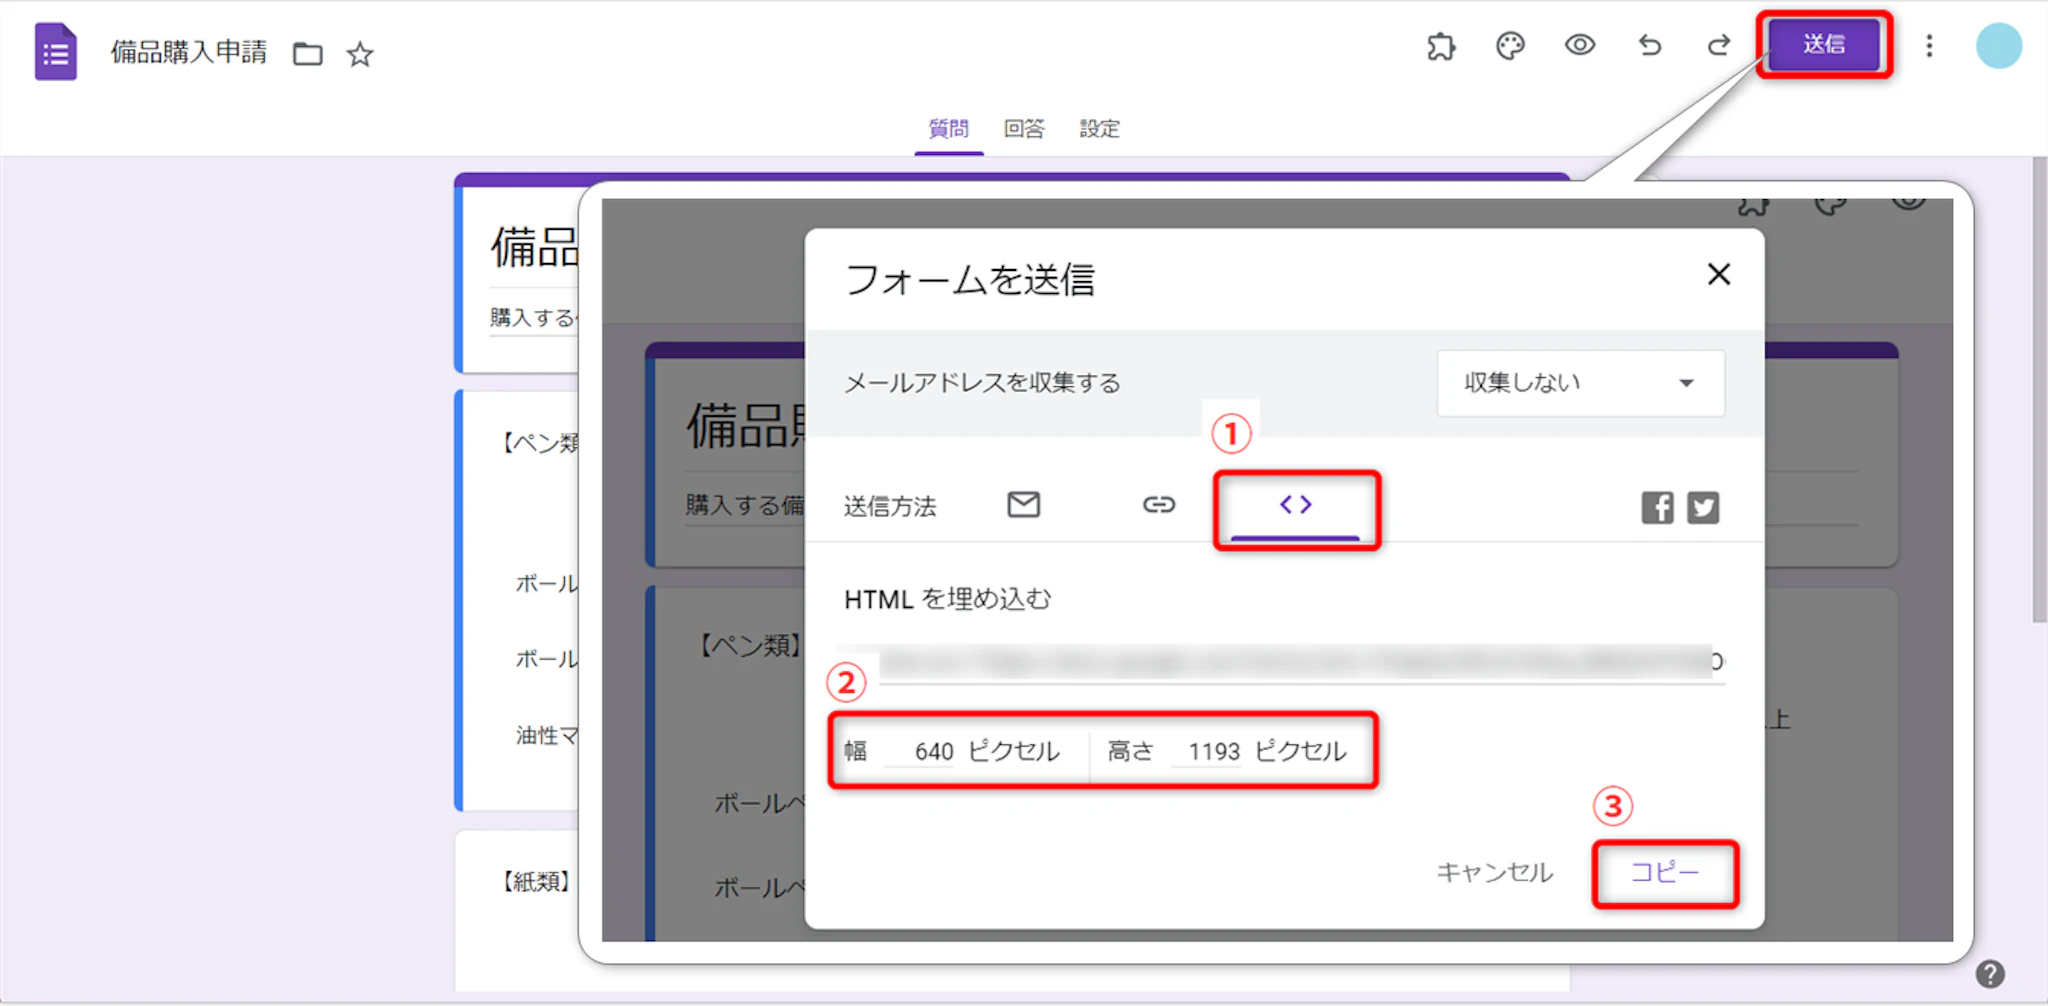Open the move to folder icon

click(307, 54)
